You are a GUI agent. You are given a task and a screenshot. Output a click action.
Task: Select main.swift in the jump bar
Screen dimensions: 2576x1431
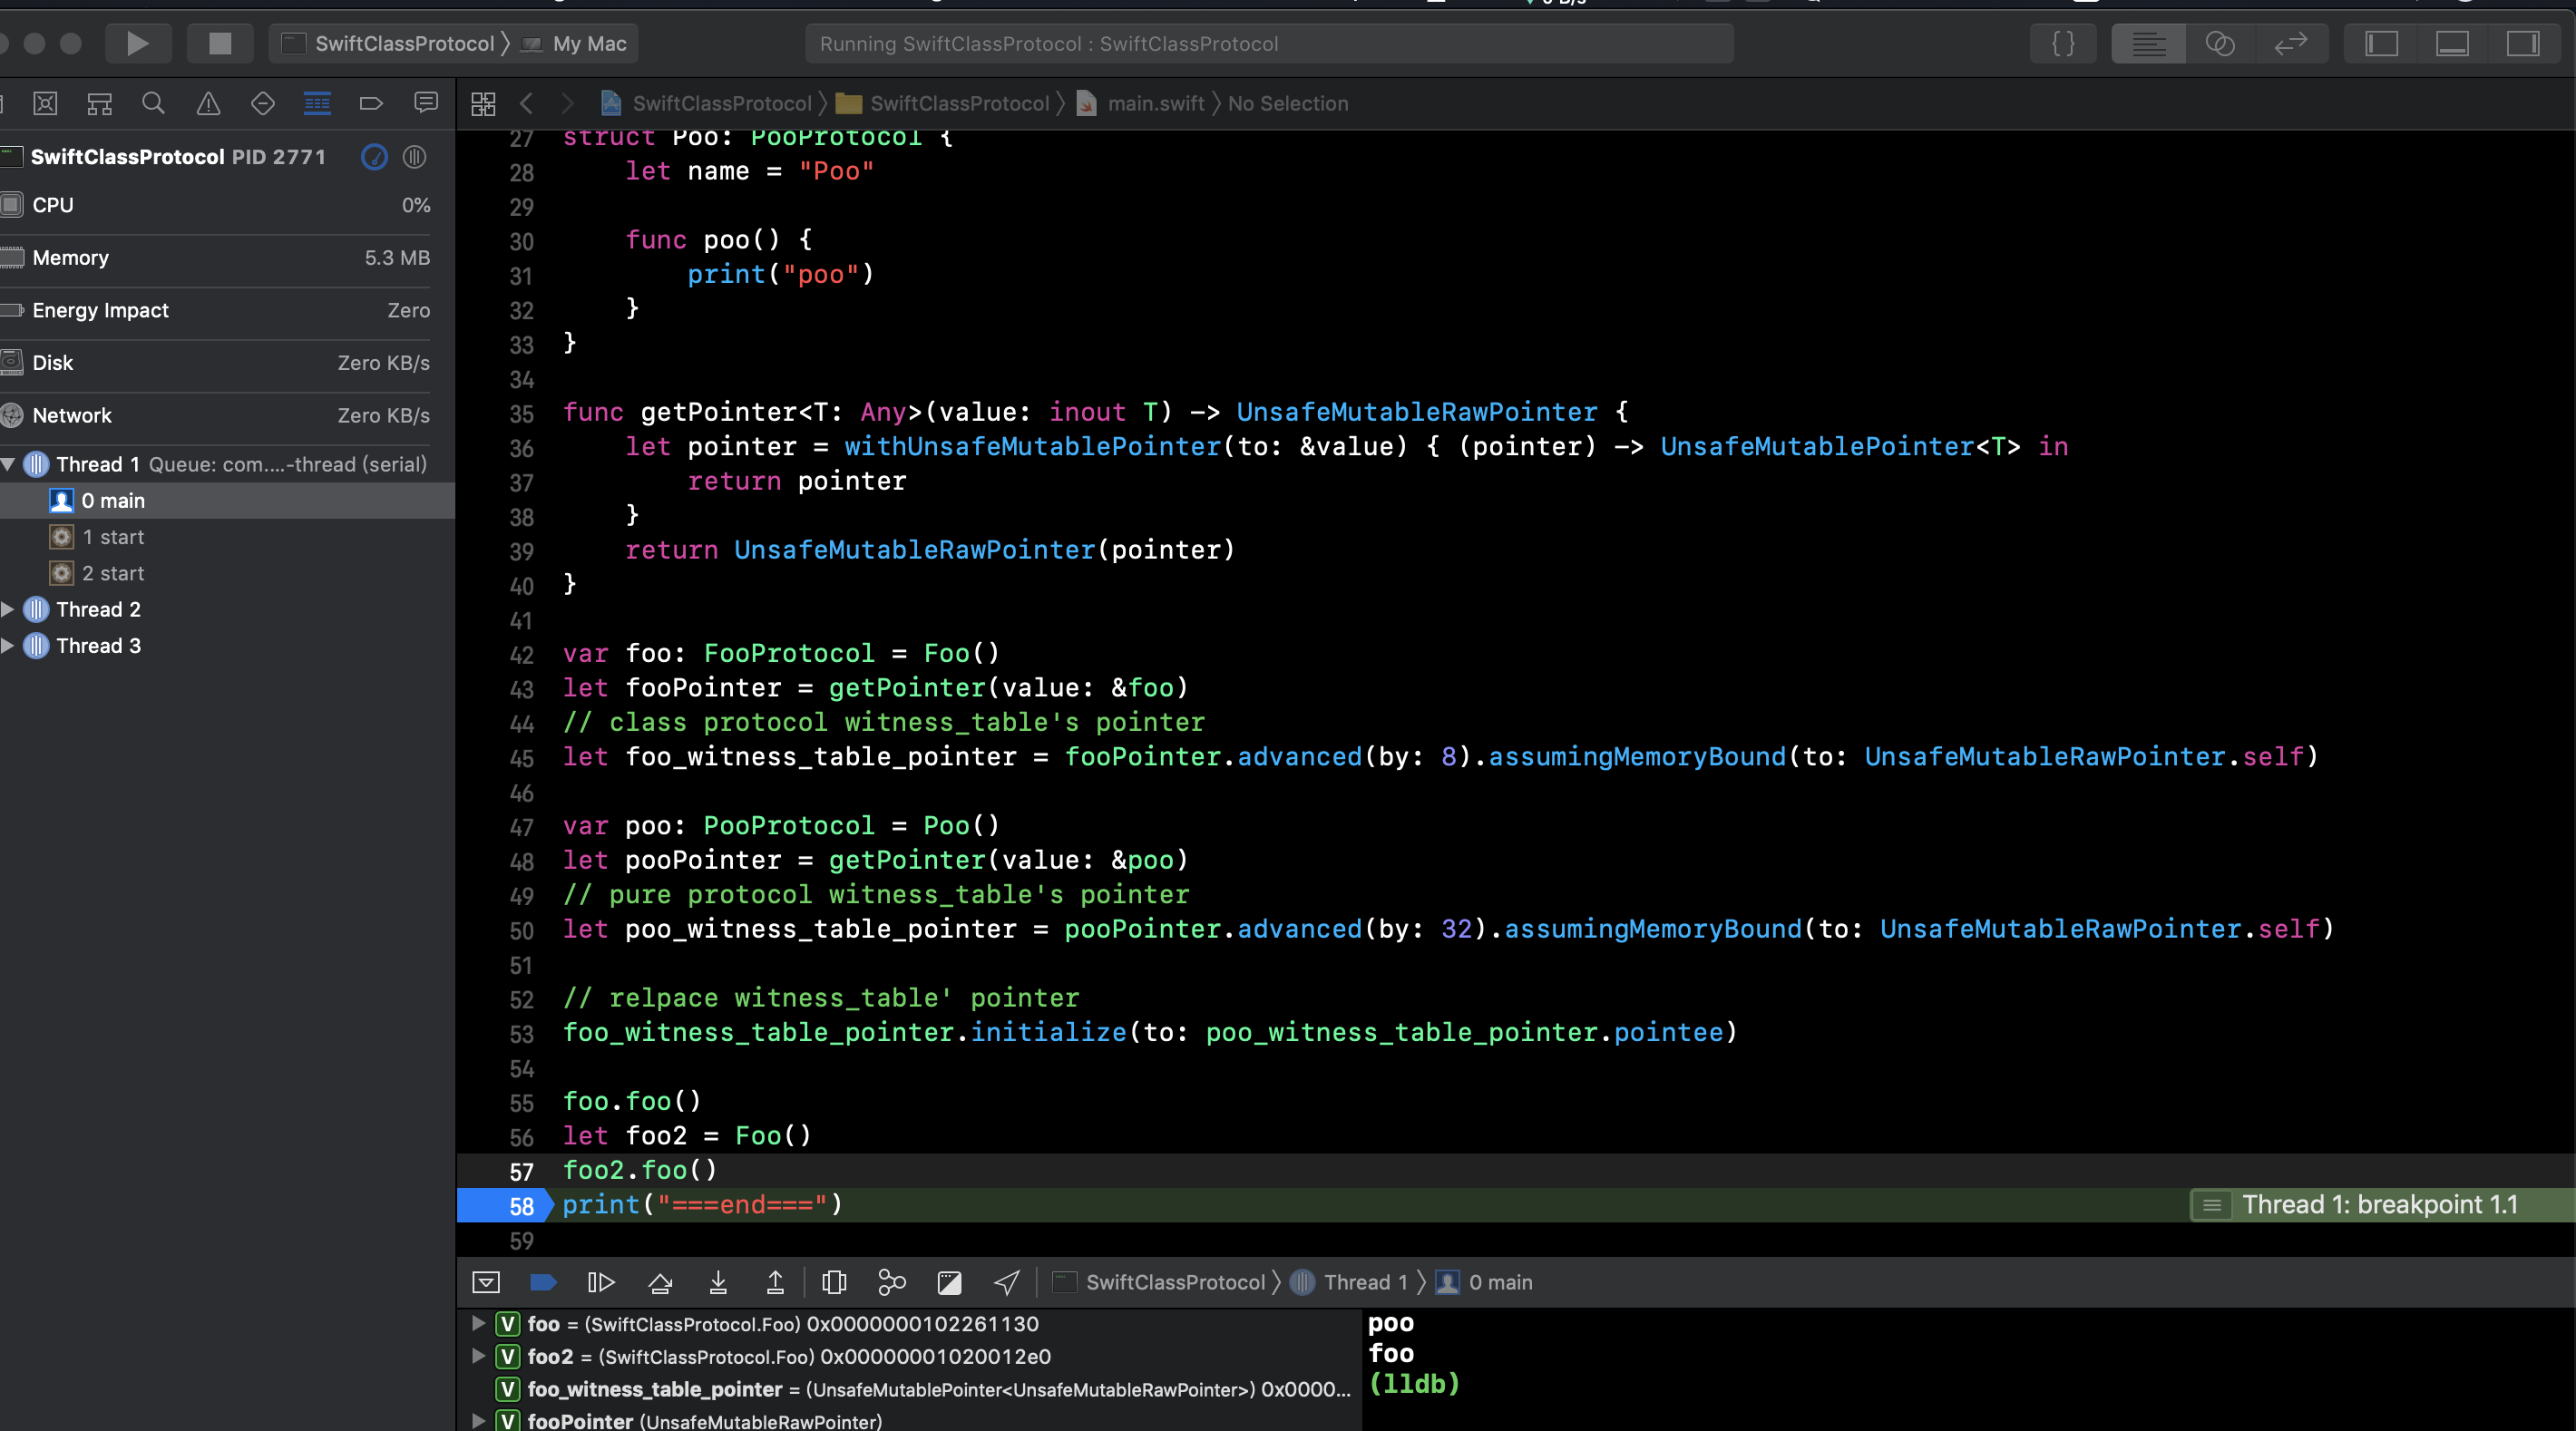click(1155, 103)
